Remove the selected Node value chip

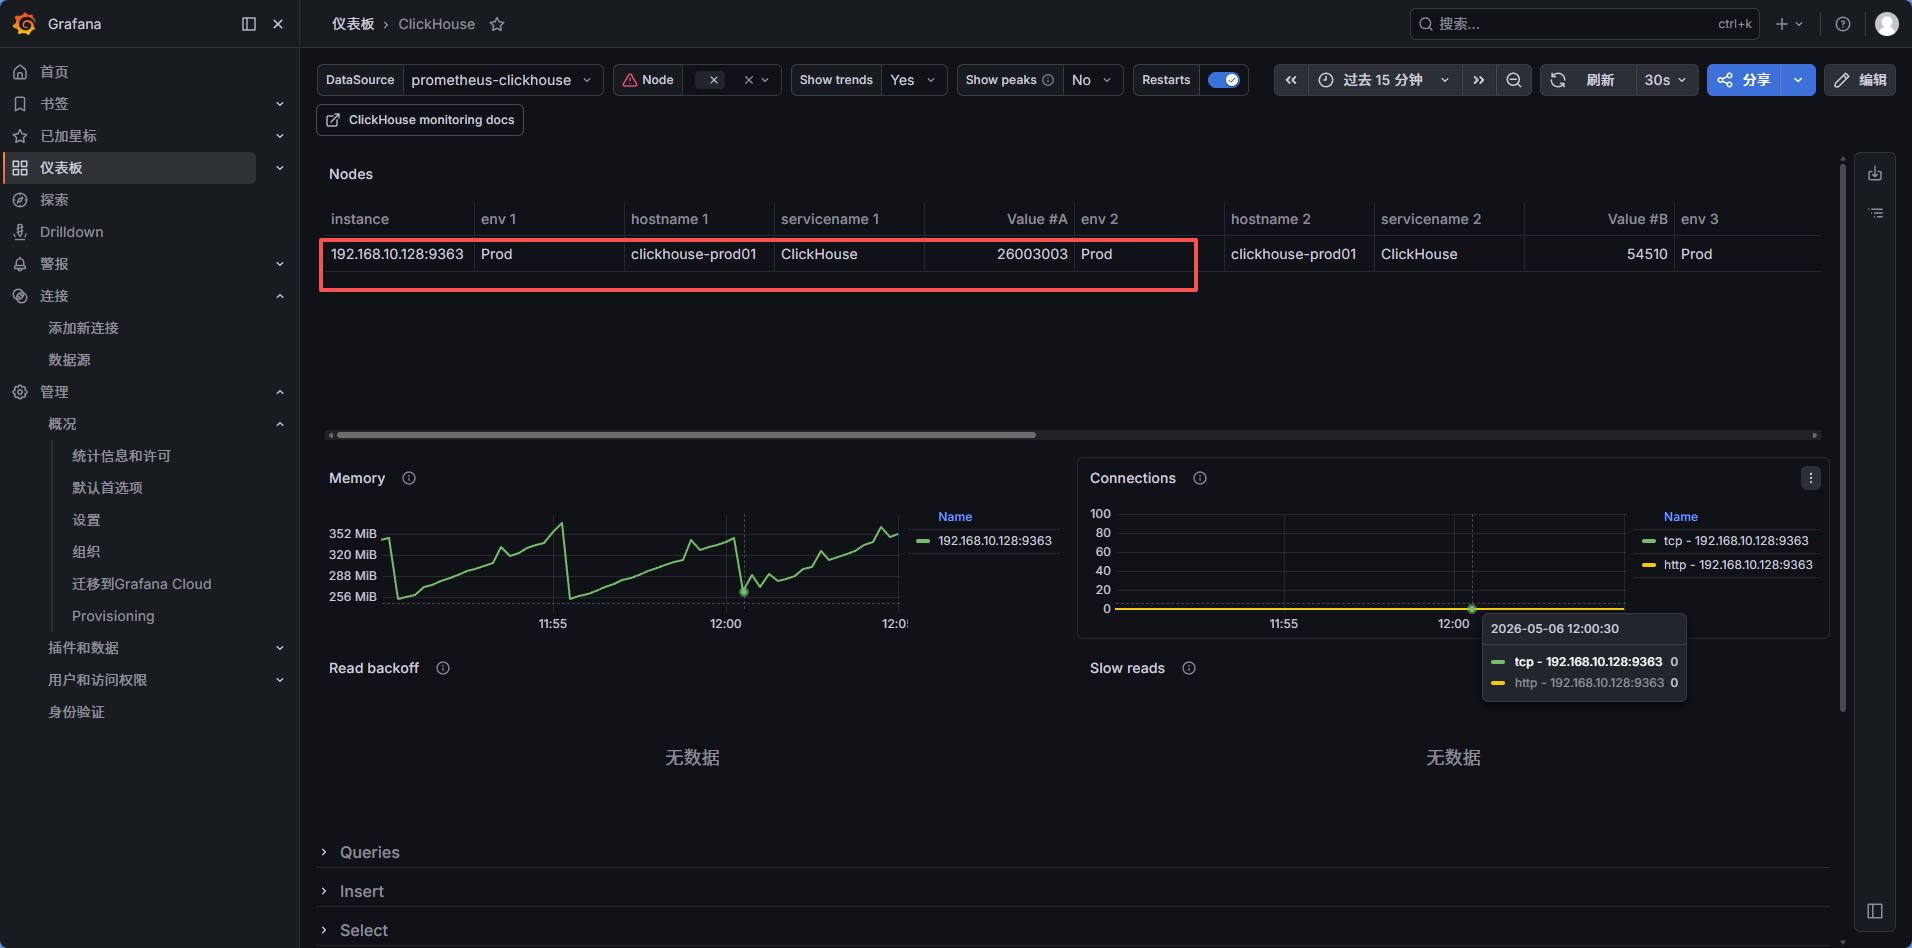point(713,80)
